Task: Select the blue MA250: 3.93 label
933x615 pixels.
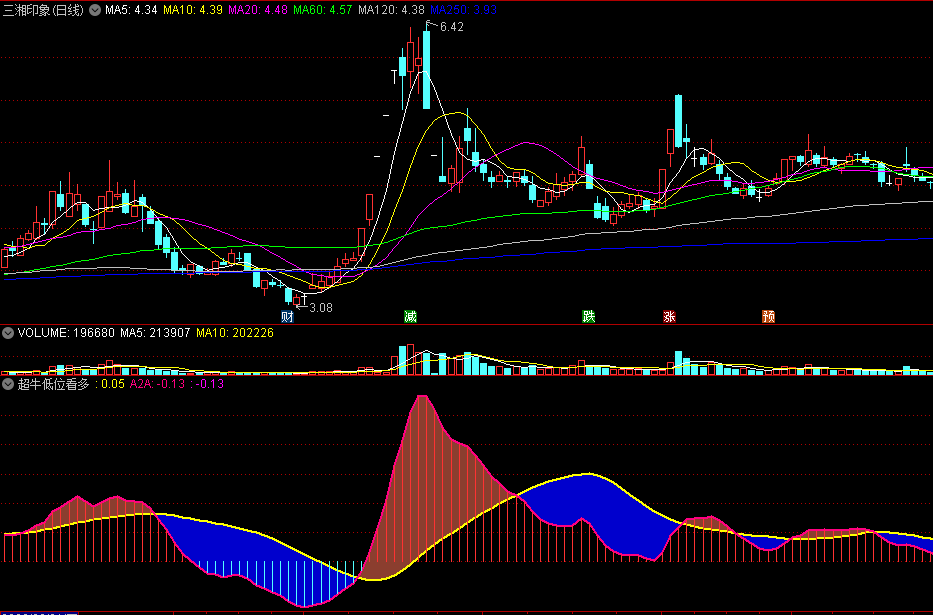Action: [464, 10]
